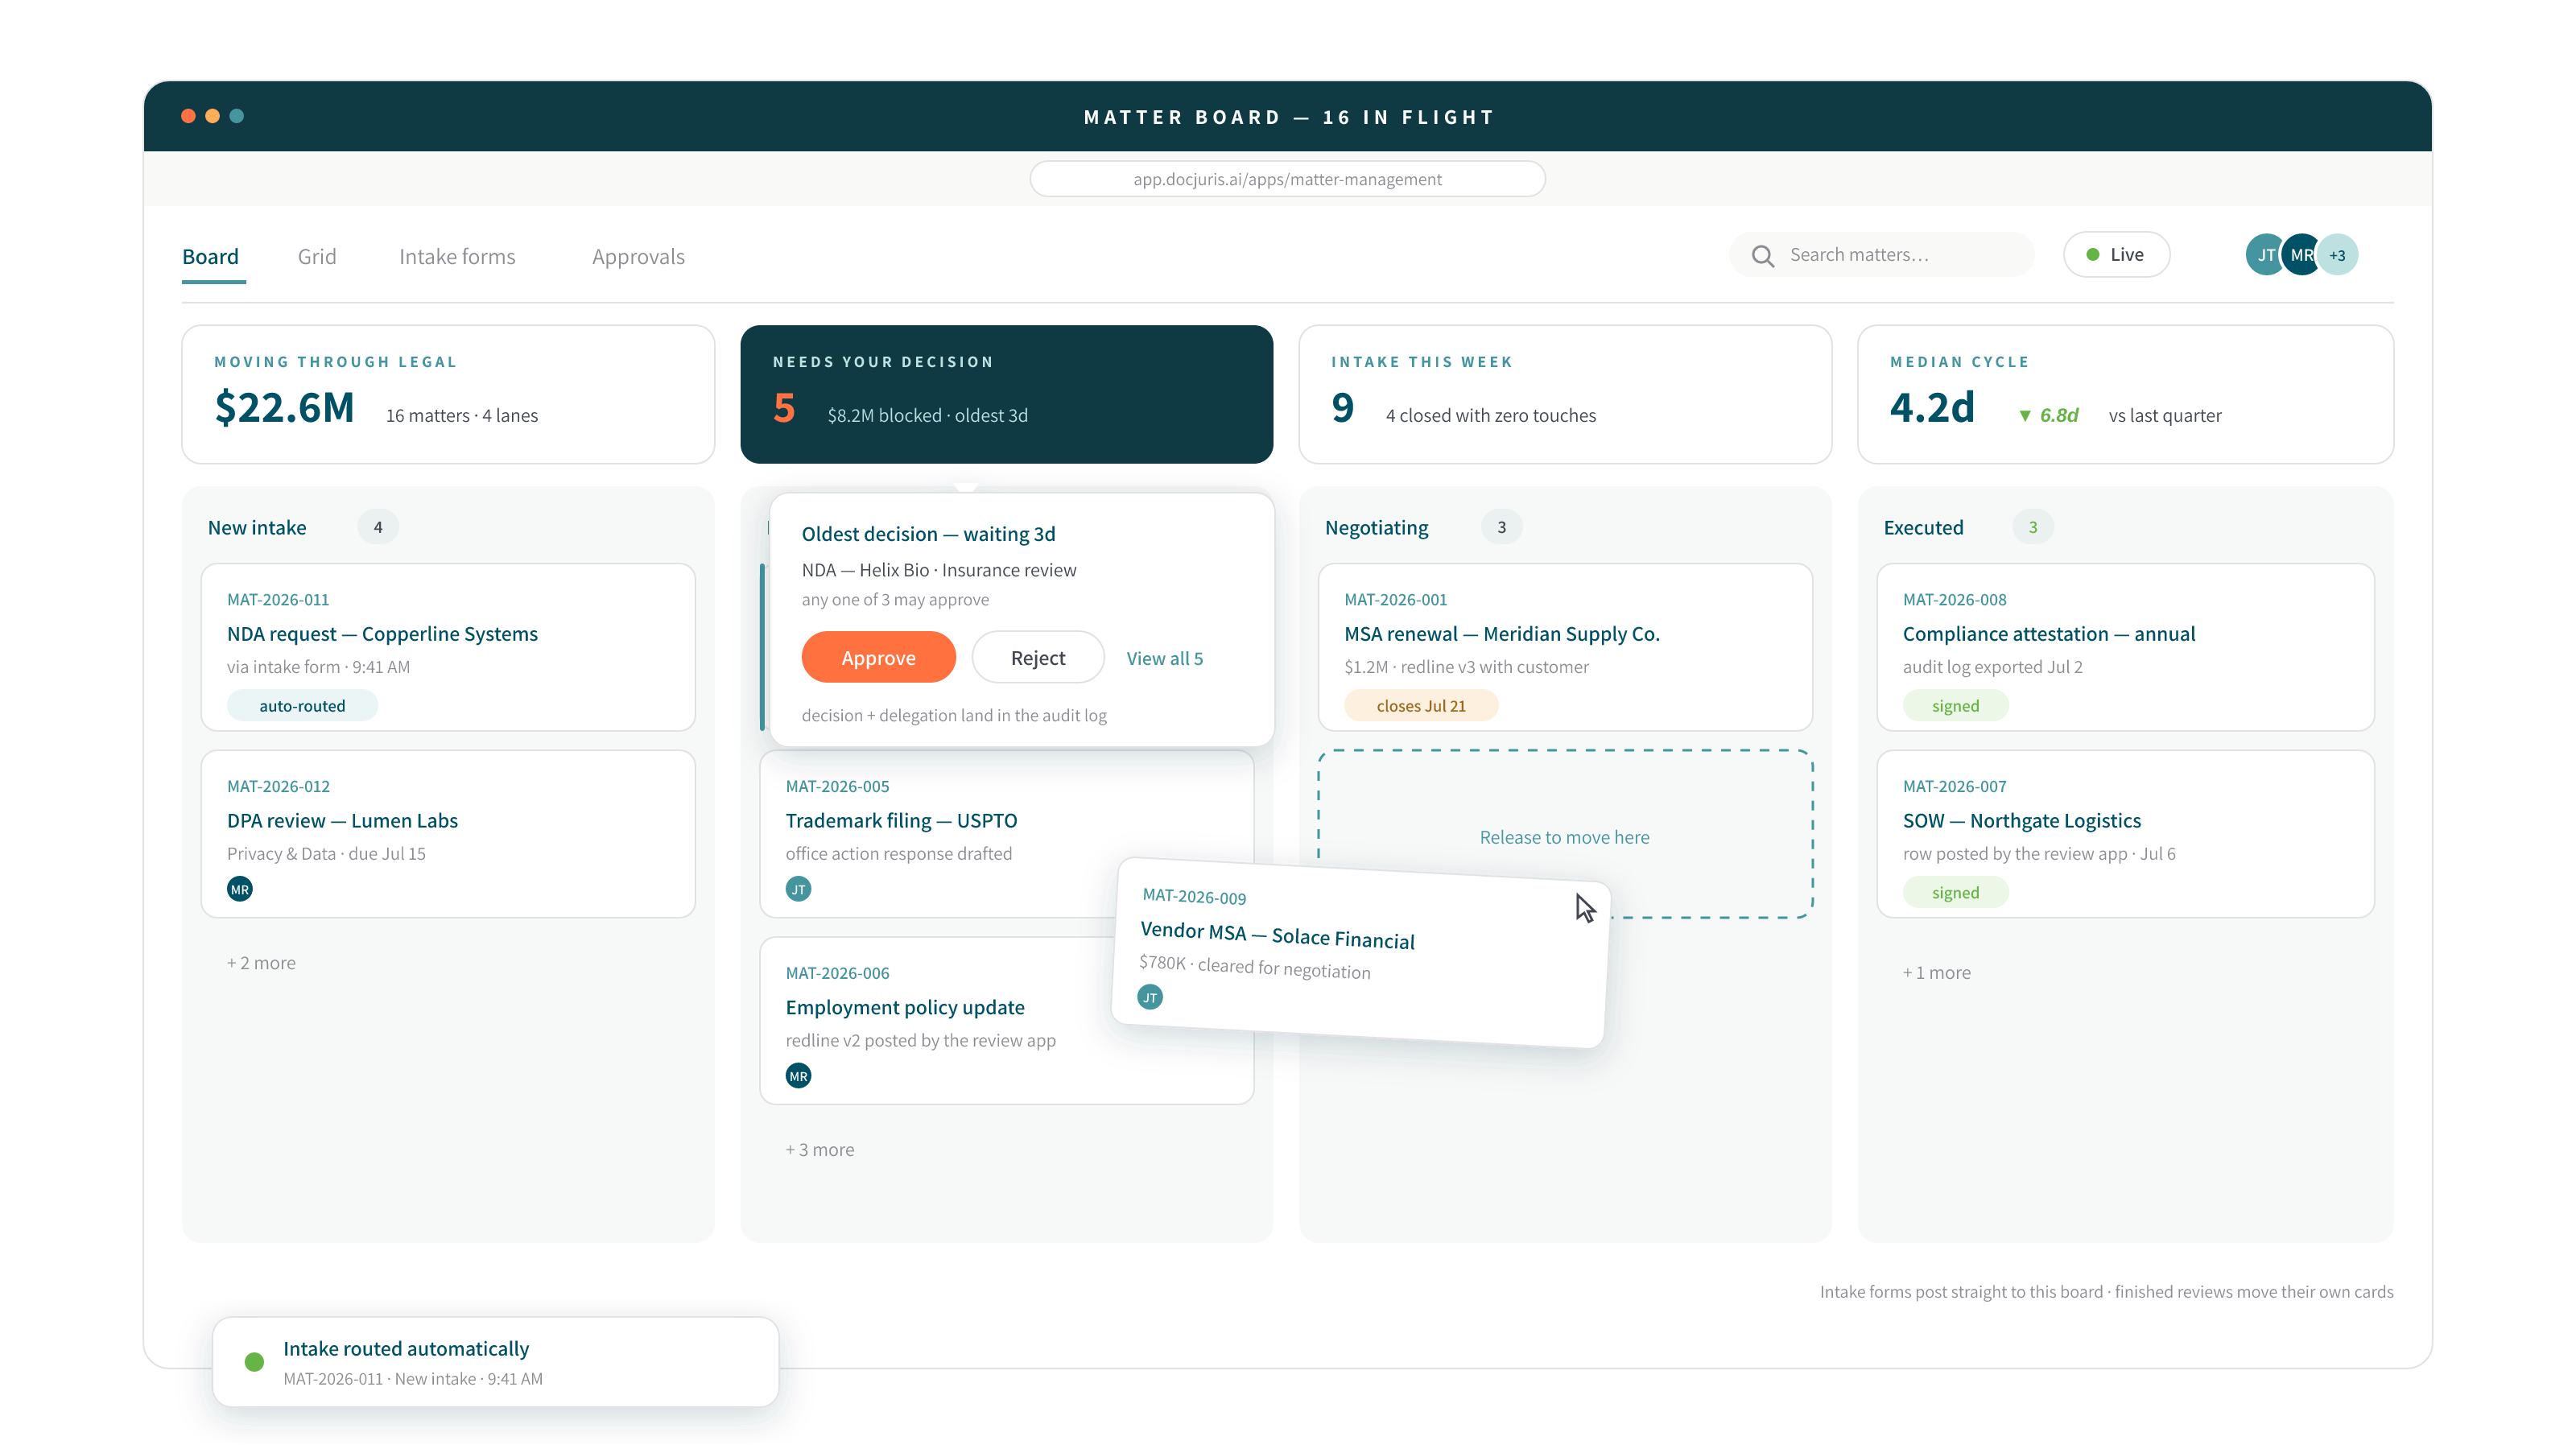Approve the Helix Bio NDA decision

point(878,658)
